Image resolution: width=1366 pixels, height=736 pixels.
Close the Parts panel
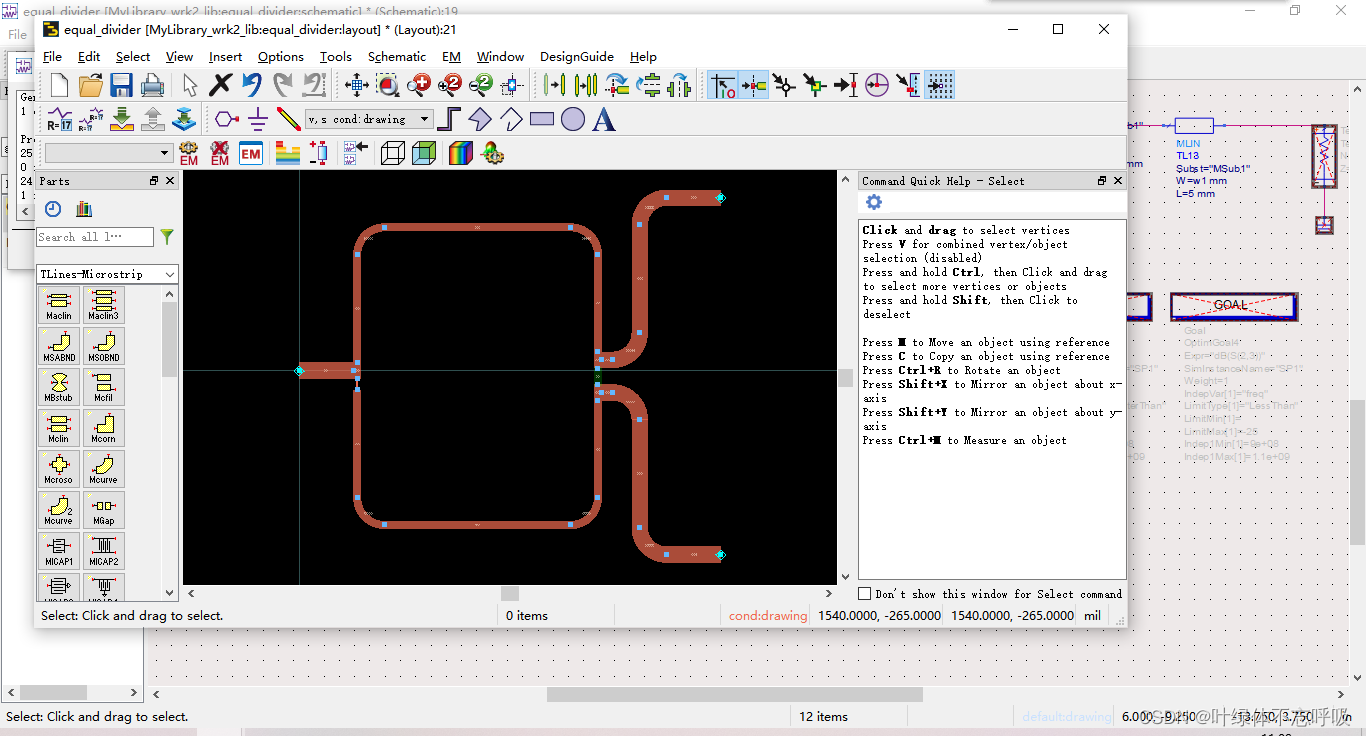tap(170, 181)
